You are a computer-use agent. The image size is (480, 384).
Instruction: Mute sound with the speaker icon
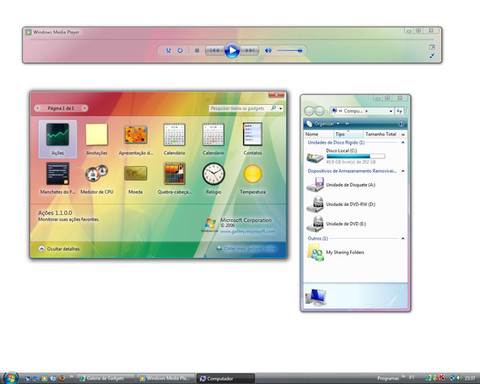click(x=268, y=51)
